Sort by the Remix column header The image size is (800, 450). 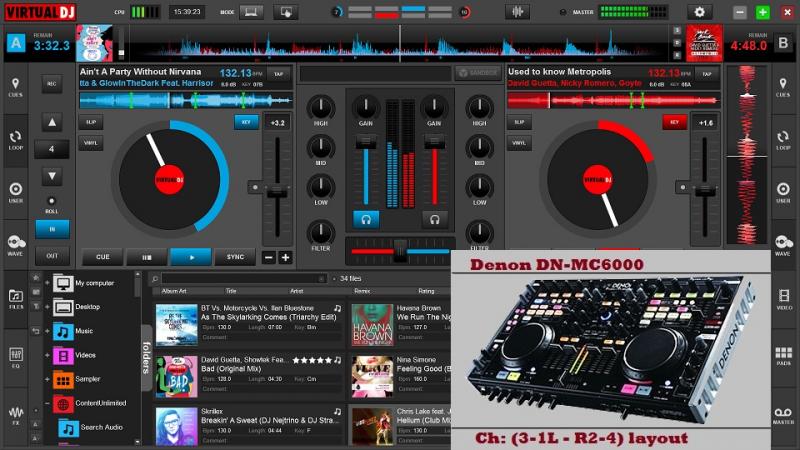coord(362,291)
